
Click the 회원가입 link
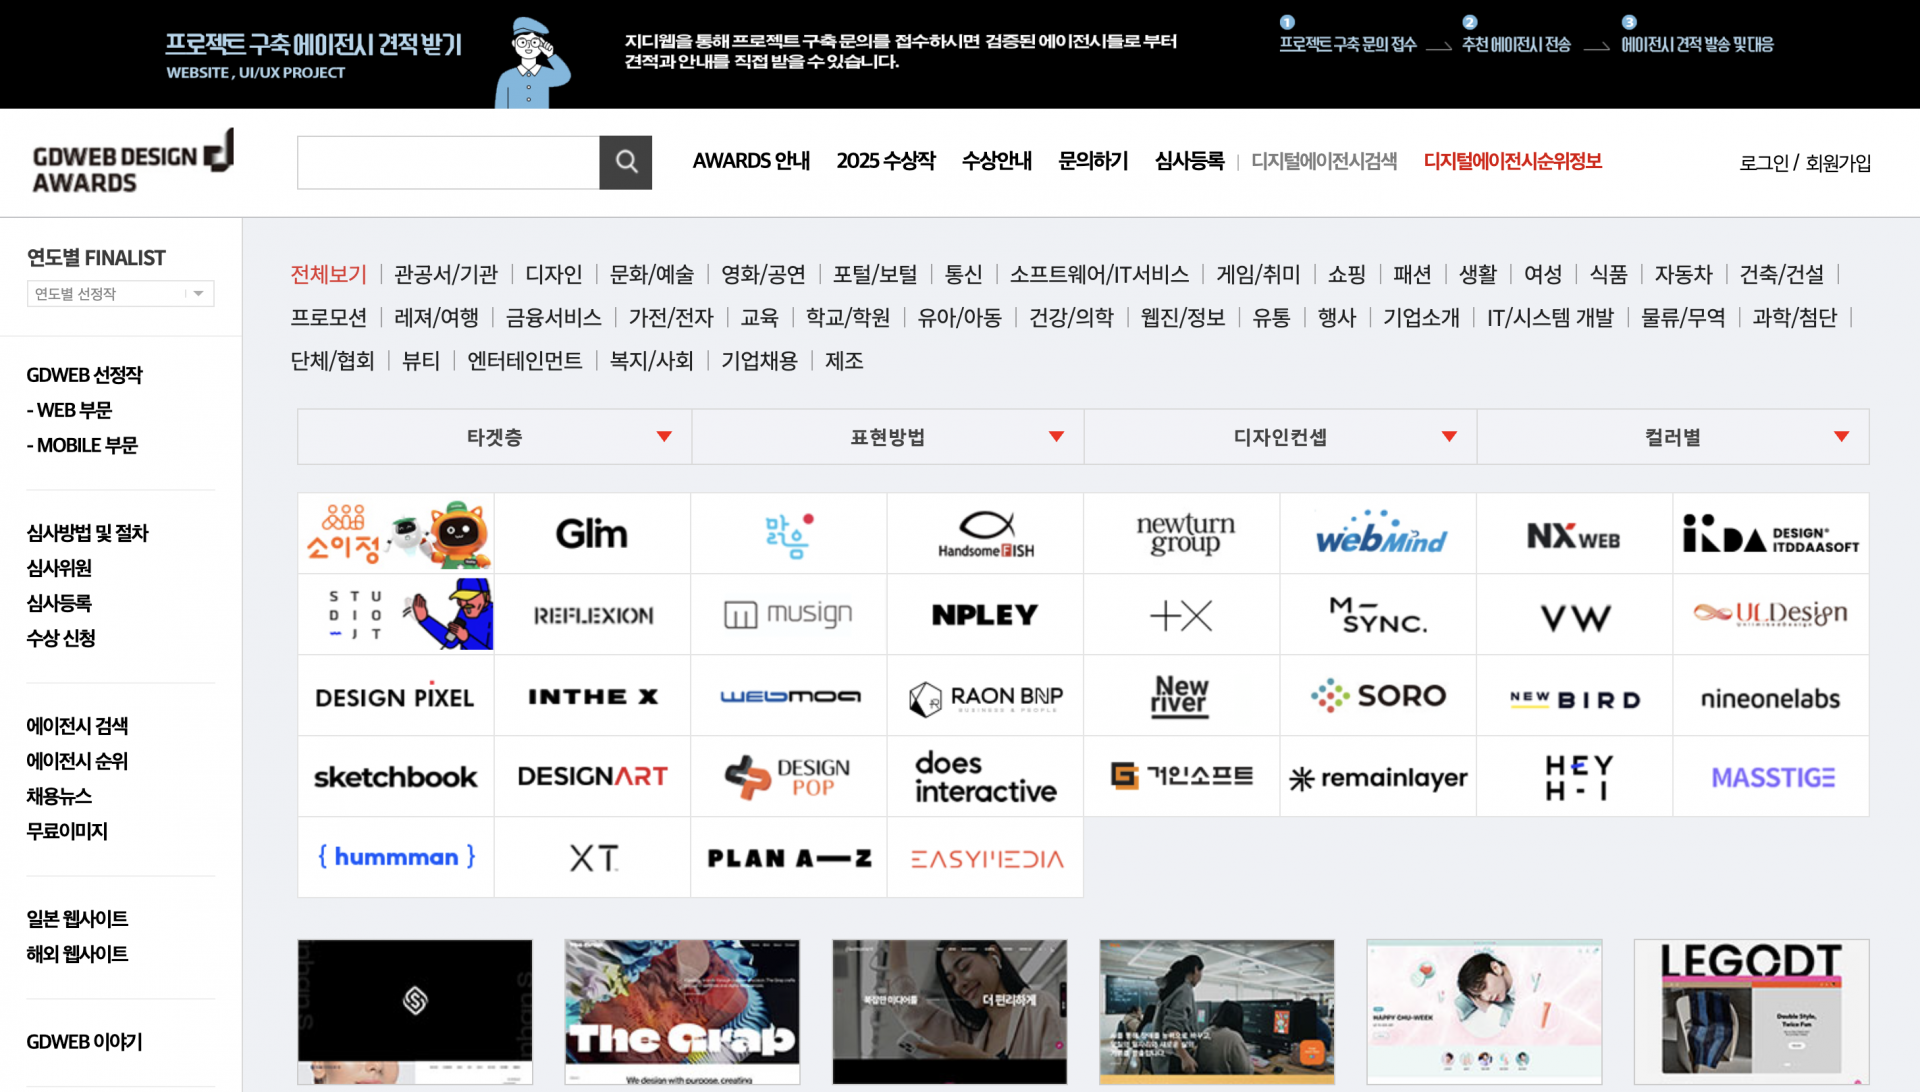point(1838,163)
